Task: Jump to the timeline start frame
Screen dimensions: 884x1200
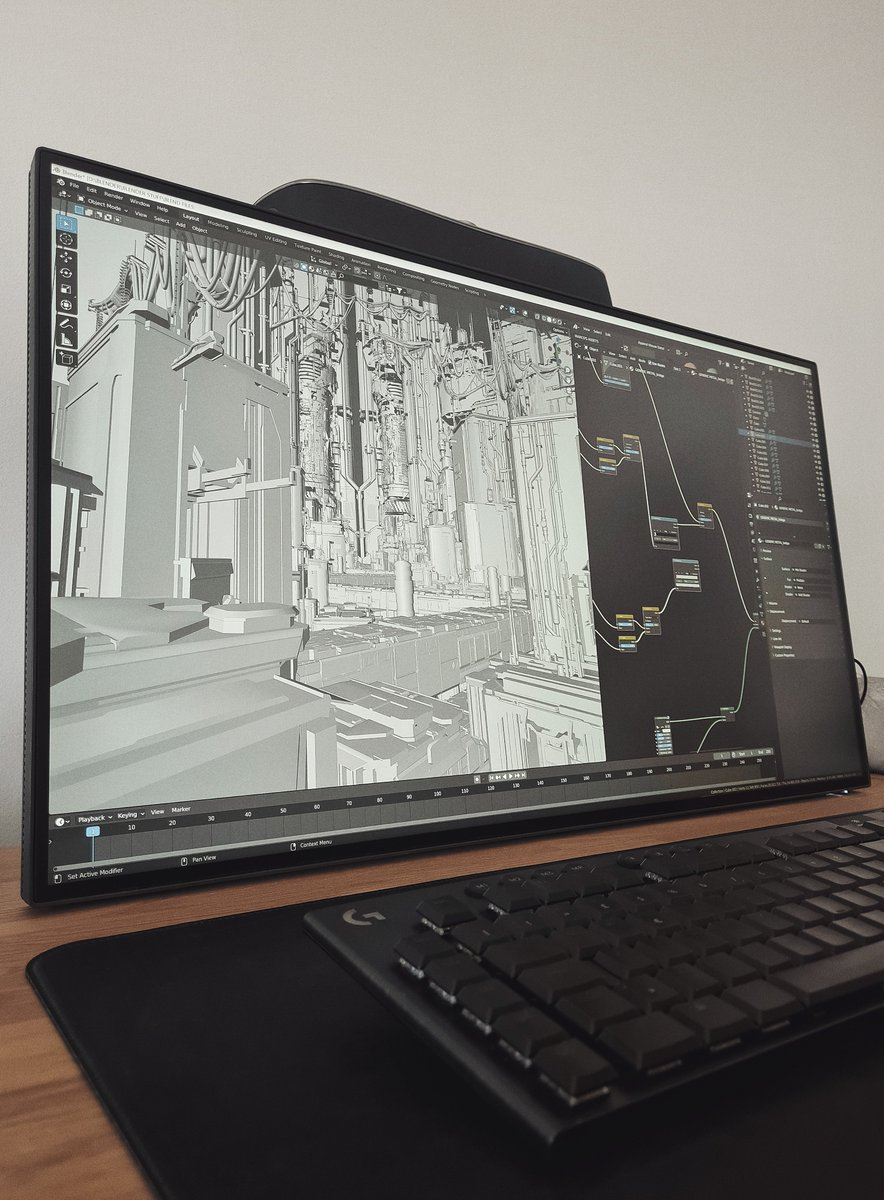Action: [x=491, y=777]
